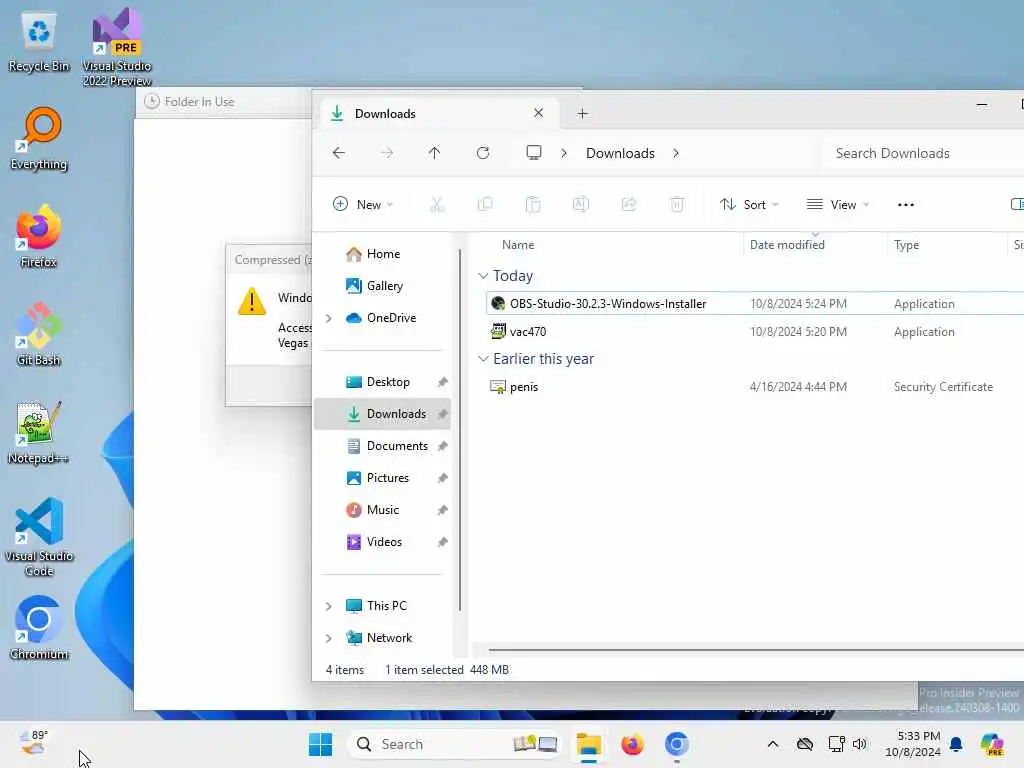Image resolution: width=1024 pixels, height=768 pixels.
Task: Launch Firefox from the desktop
Action: tap(39, 237)
